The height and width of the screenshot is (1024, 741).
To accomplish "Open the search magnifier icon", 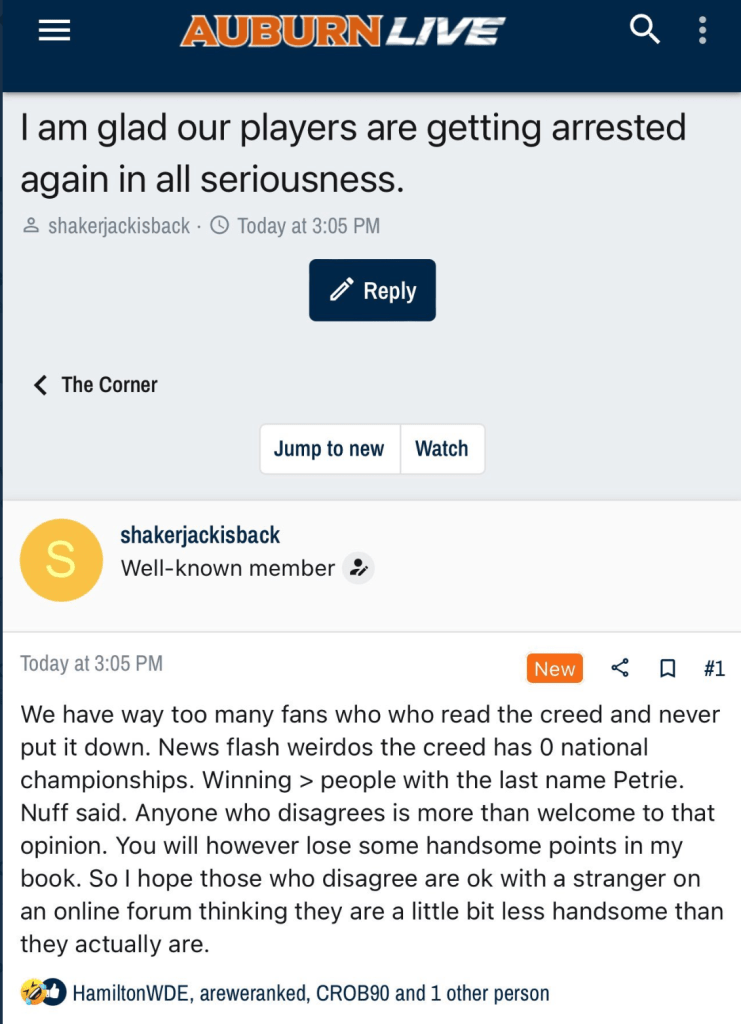I will (645, 31).
